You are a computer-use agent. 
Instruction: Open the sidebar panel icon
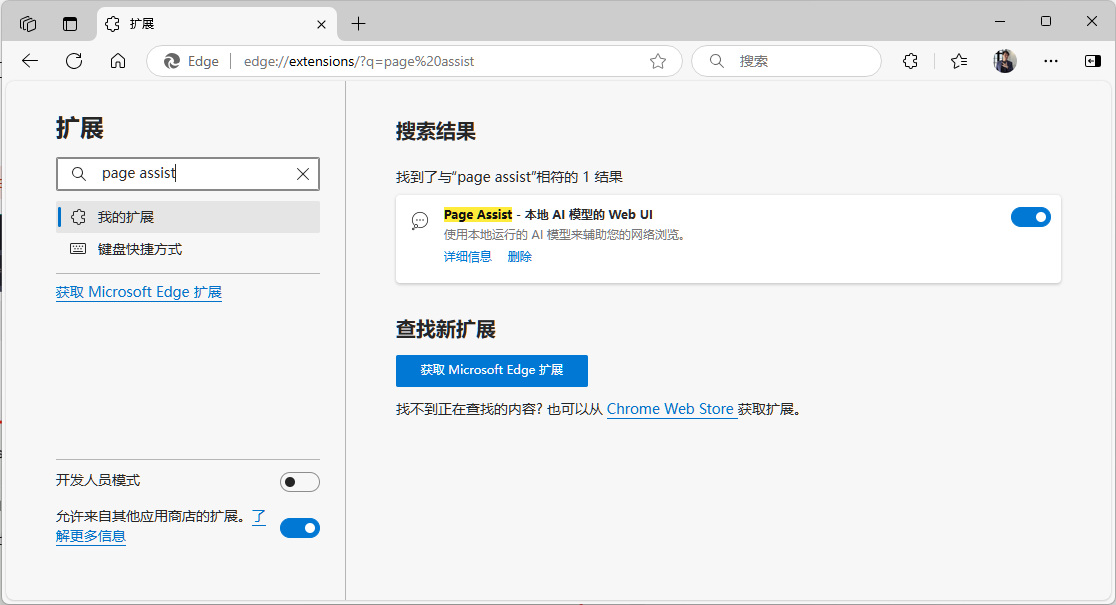(x=1093, y=61)
